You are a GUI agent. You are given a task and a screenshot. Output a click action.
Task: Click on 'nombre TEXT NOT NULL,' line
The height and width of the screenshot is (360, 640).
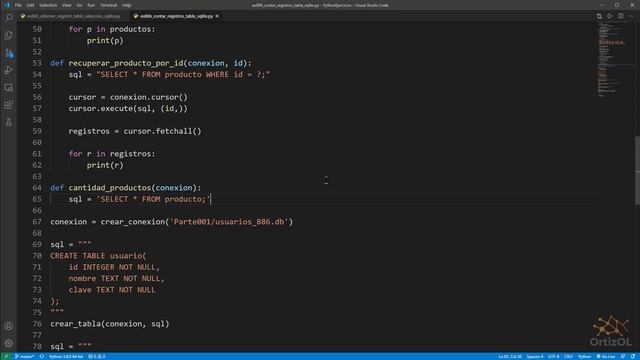click(116, 278)
